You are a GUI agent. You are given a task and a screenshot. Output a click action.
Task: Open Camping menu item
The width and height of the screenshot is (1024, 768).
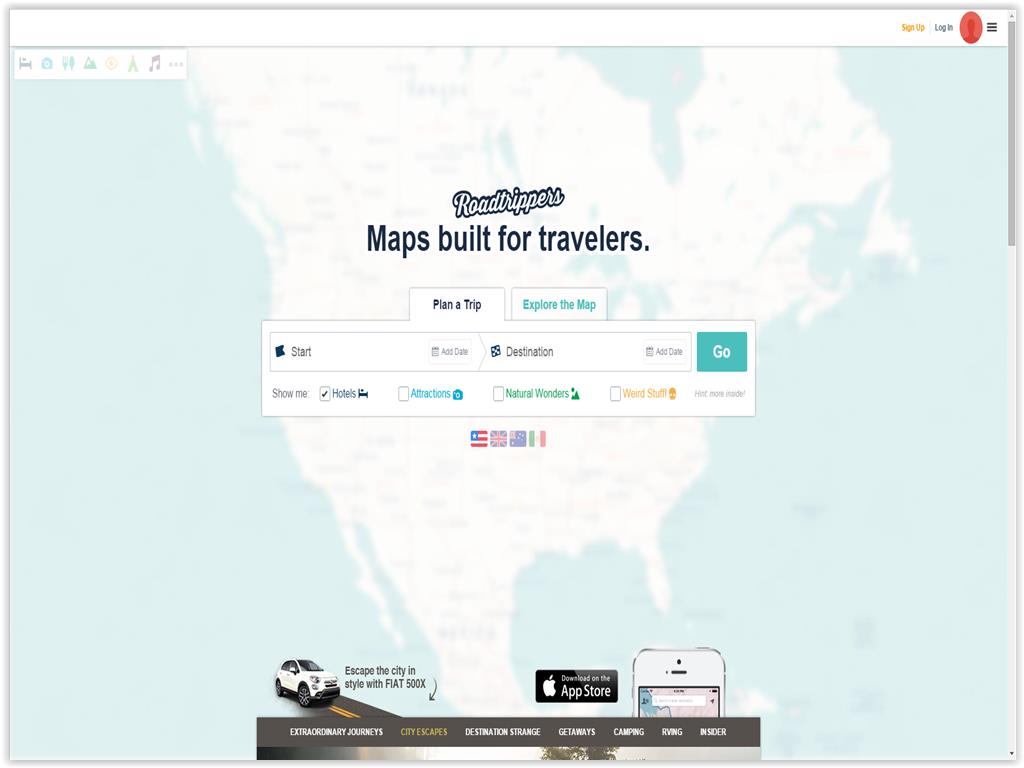click(x=628, y=732)
